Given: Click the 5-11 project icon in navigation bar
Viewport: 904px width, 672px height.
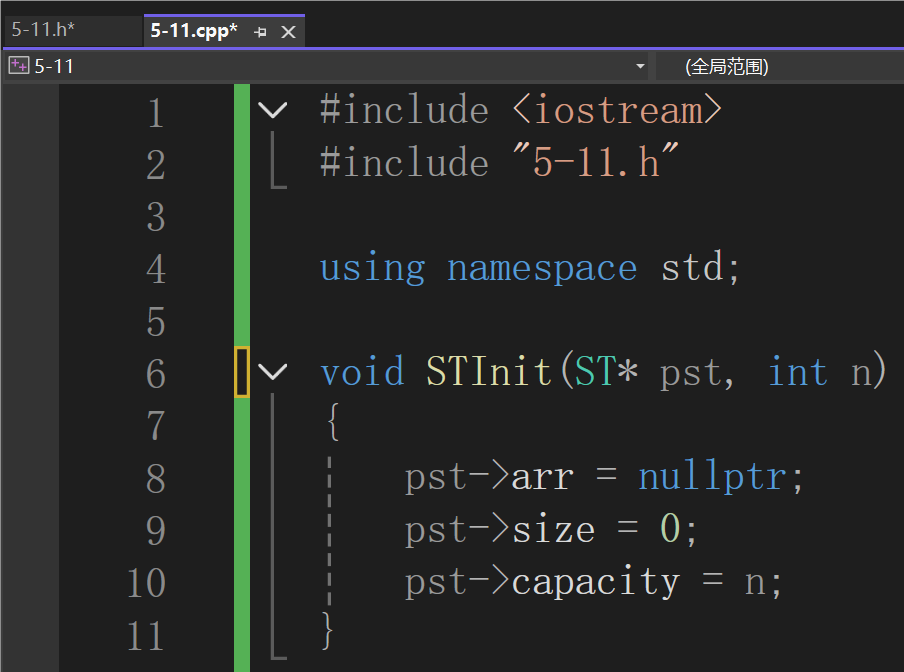Looking at the screenshot, I should [18, 66].
